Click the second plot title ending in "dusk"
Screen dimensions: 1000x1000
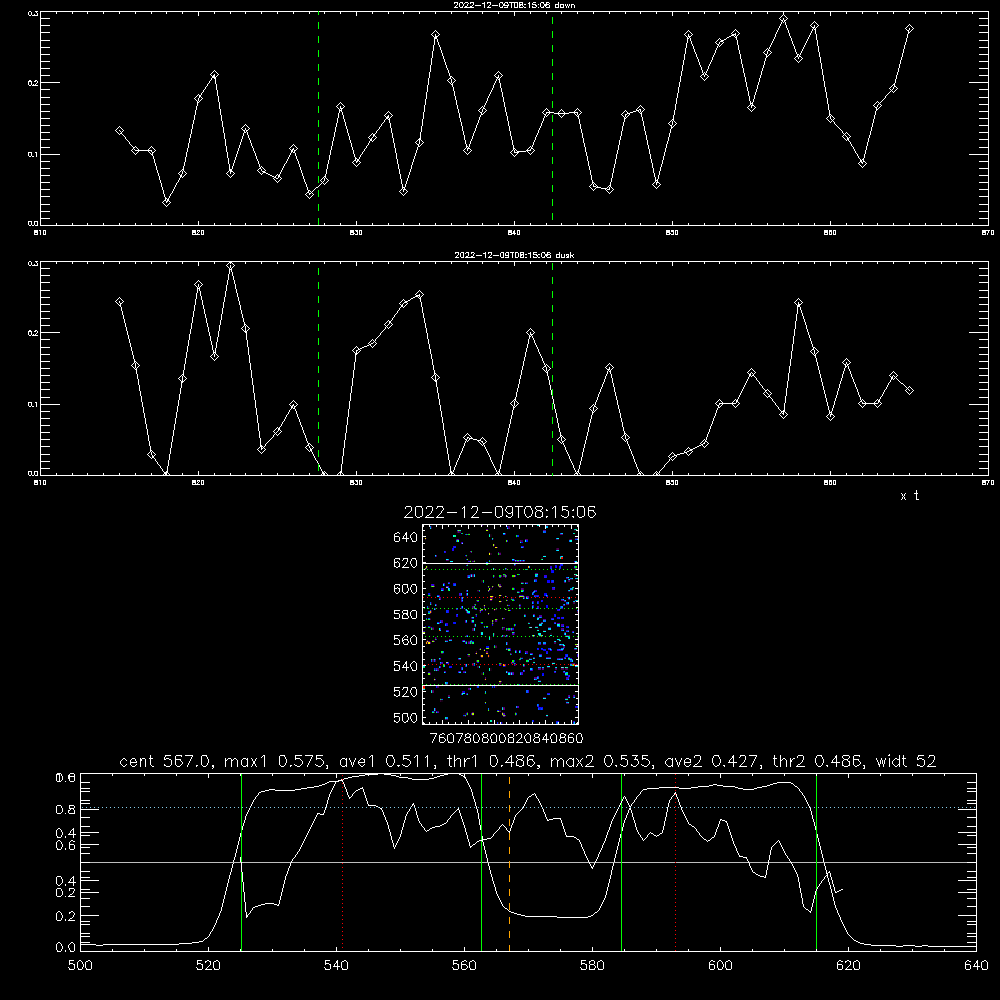[514, 255]
